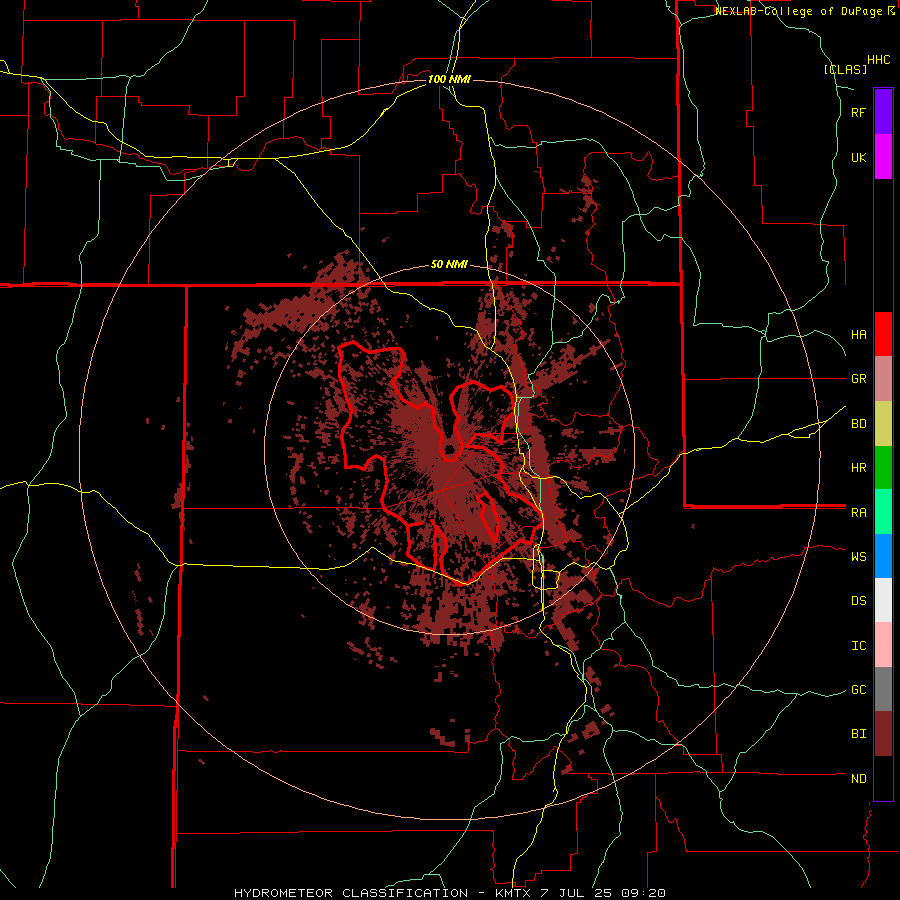
Task: Click the HA red legend swatch
Action: tap(883, 334)
